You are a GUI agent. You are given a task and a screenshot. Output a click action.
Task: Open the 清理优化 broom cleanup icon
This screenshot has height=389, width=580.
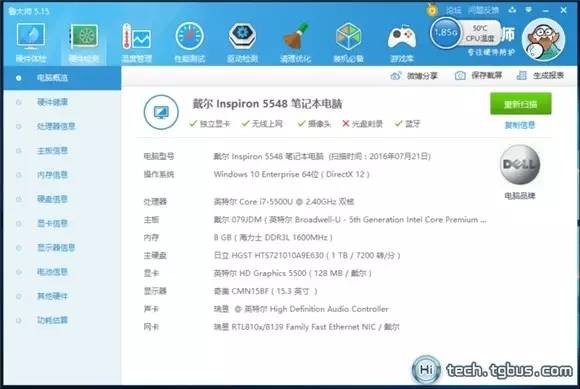296,42
